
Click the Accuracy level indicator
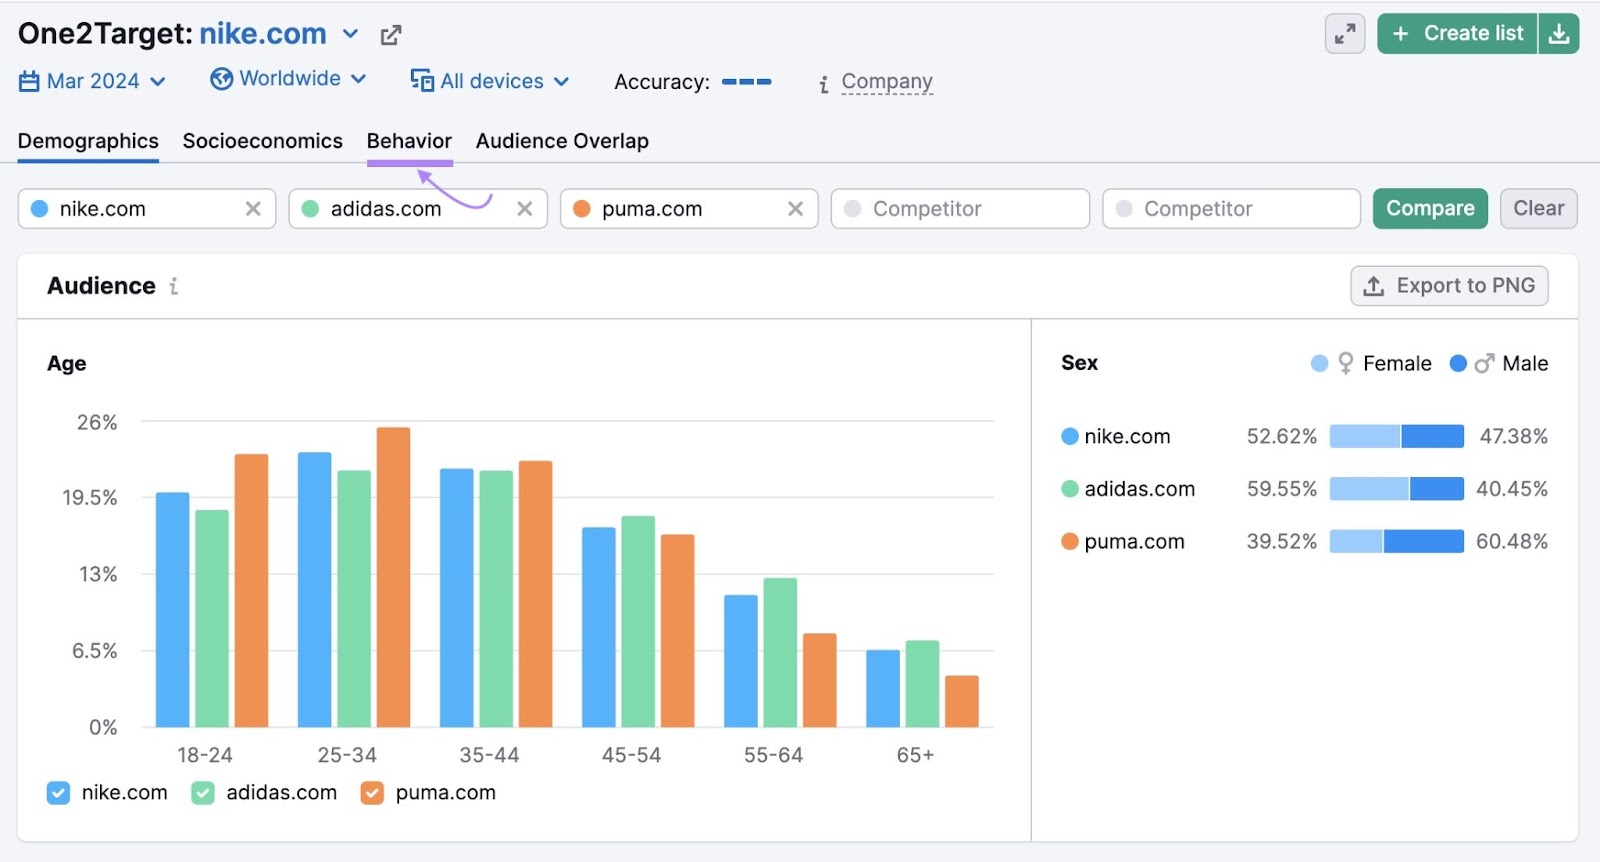click(x=746, y=82)
